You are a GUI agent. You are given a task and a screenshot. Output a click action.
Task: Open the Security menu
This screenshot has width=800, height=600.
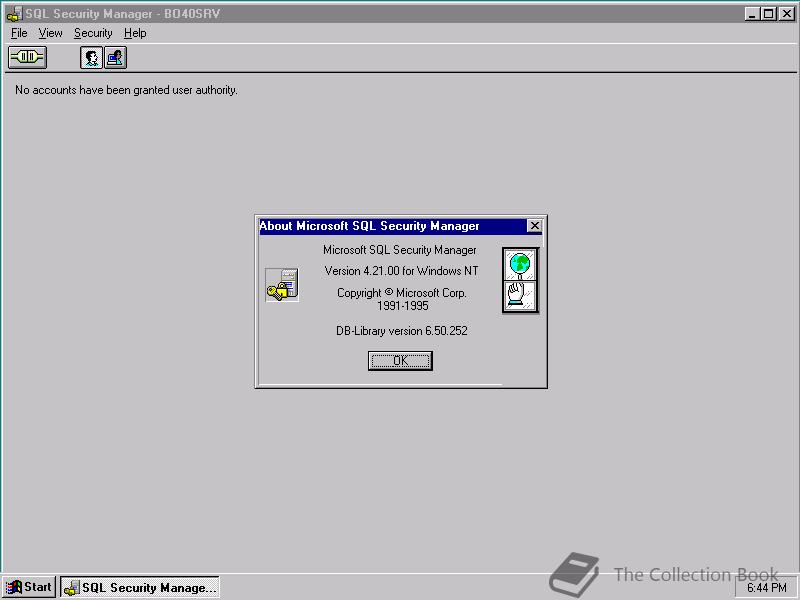93,33
